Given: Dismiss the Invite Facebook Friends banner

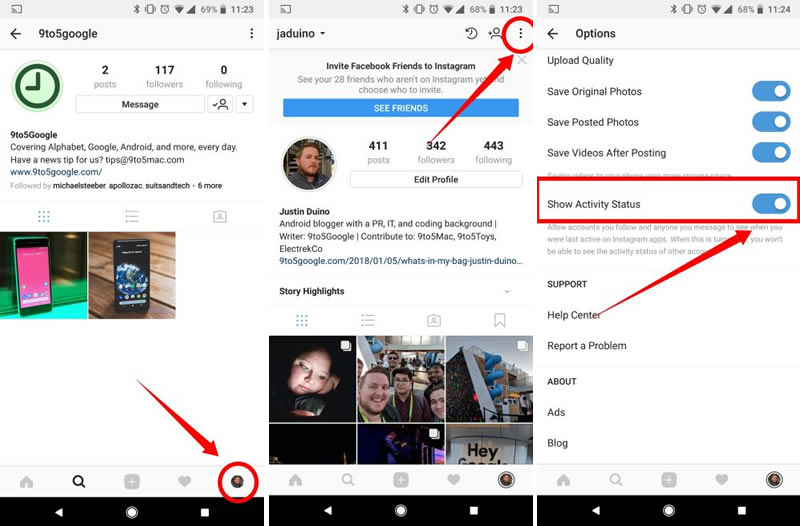Looking at the screenshot, I should (521, 61).
